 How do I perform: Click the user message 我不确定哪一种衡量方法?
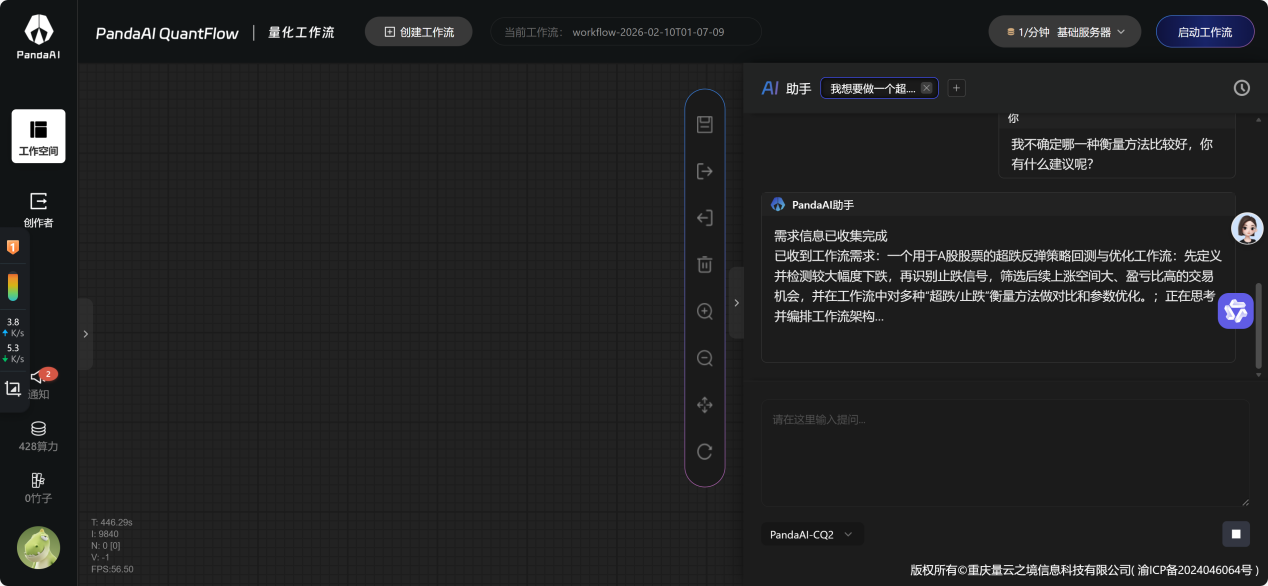tap(1112, 153)
